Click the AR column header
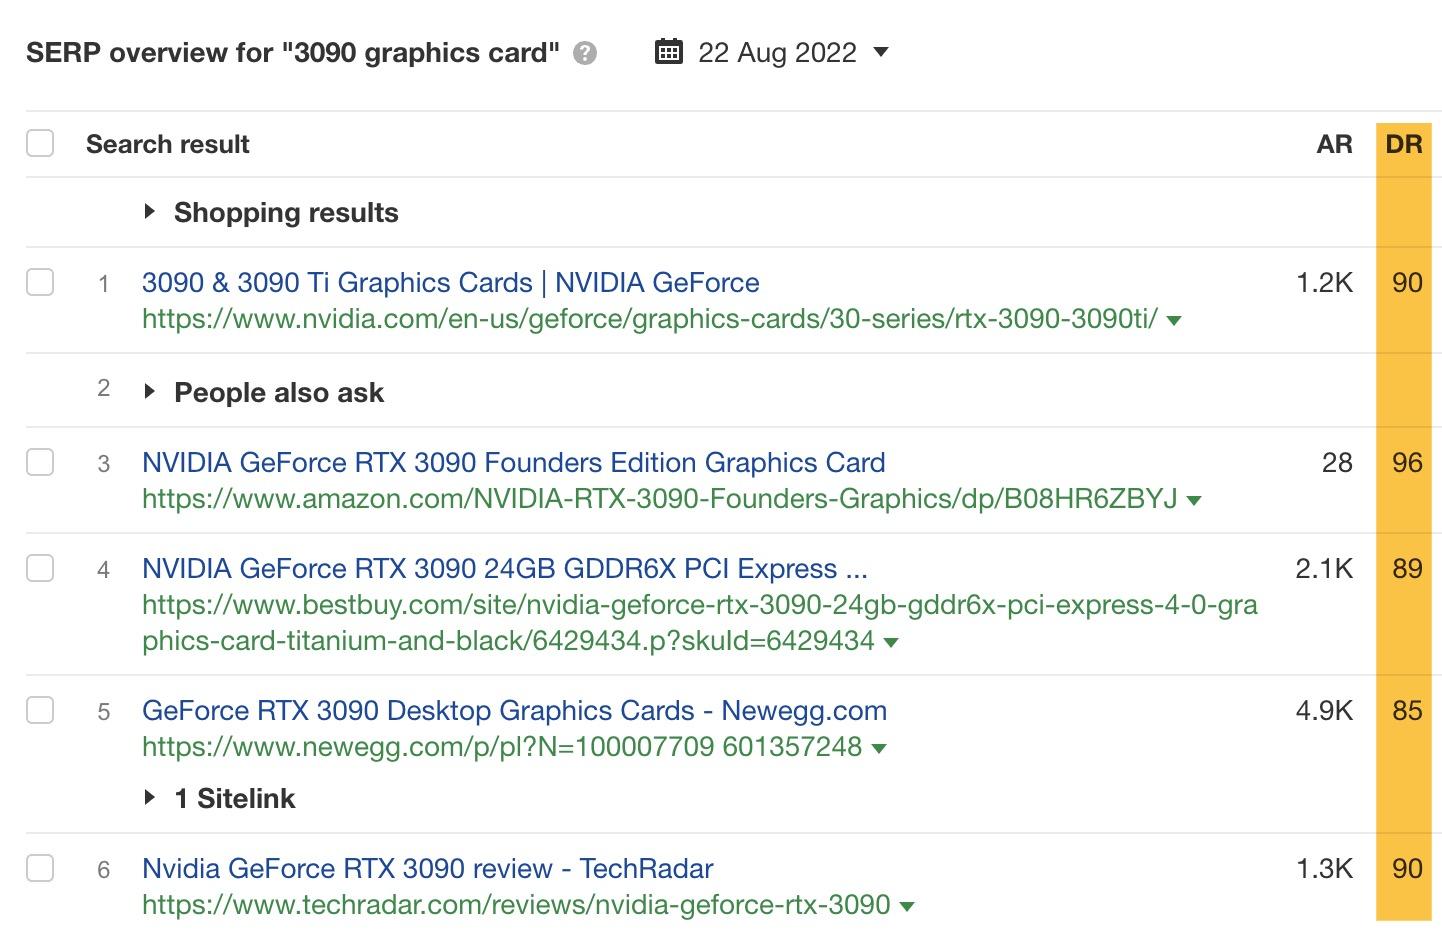This screenshot has width=1442, height=934. point(1333,144)
